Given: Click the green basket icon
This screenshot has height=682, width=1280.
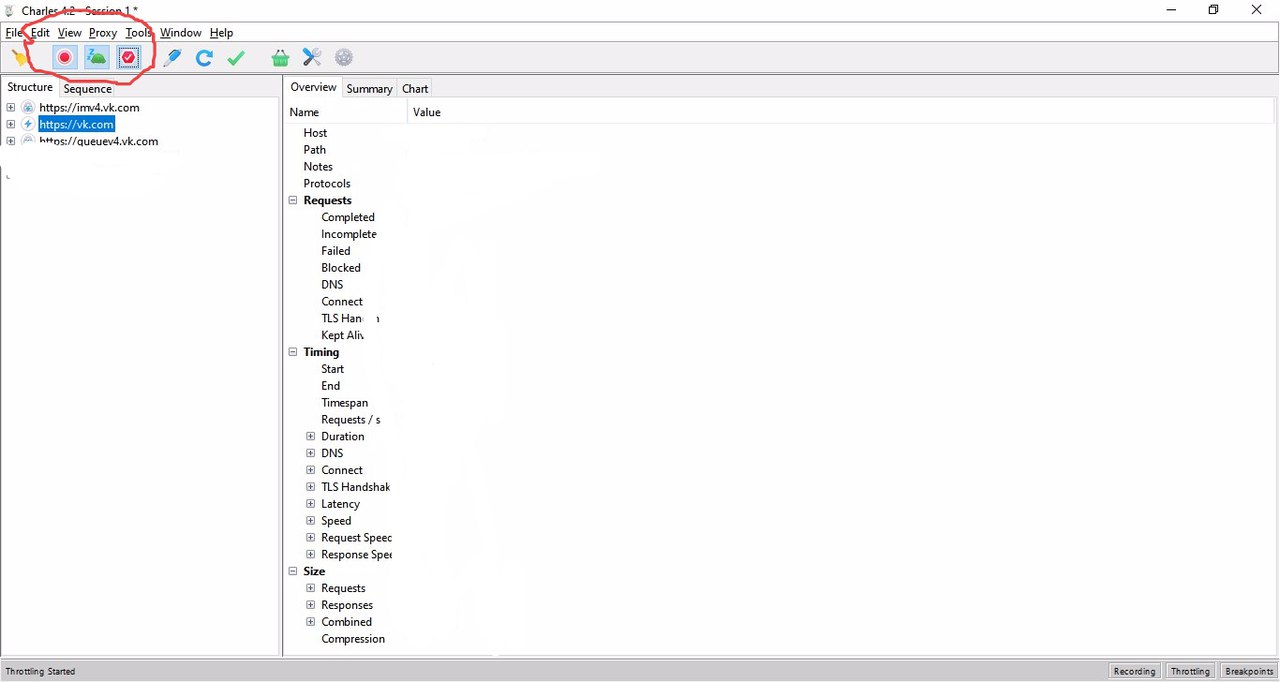Looking at the screenshot, I should [x=280, y=58].
